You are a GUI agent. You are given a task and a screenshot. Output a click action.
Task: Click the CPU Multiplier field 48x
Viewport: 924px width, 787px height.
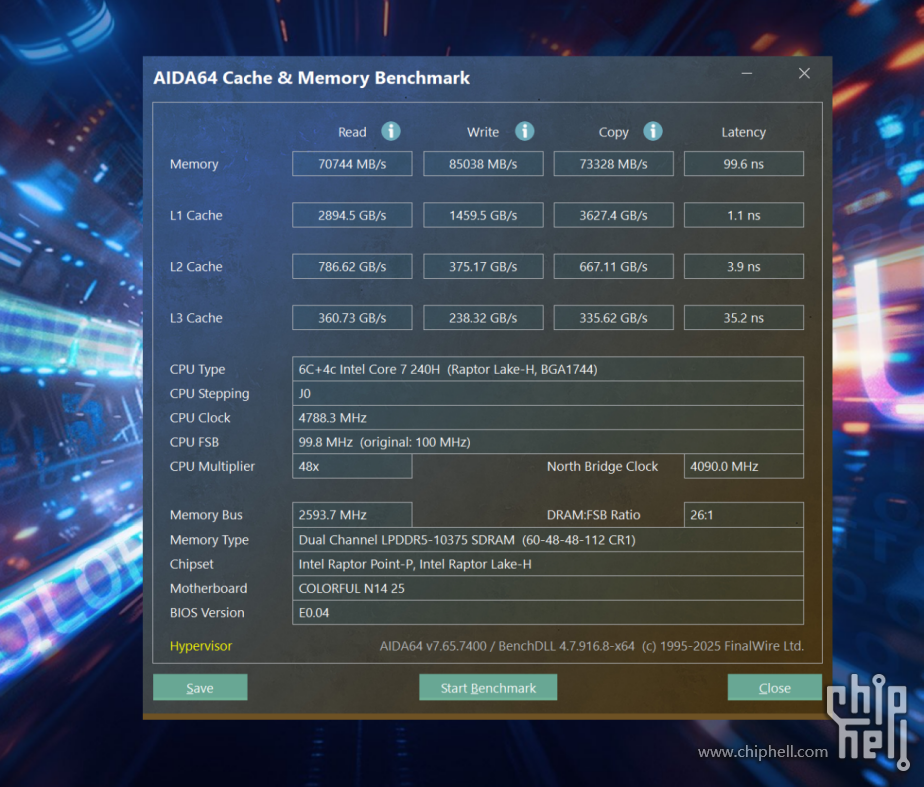click(352, 466)
